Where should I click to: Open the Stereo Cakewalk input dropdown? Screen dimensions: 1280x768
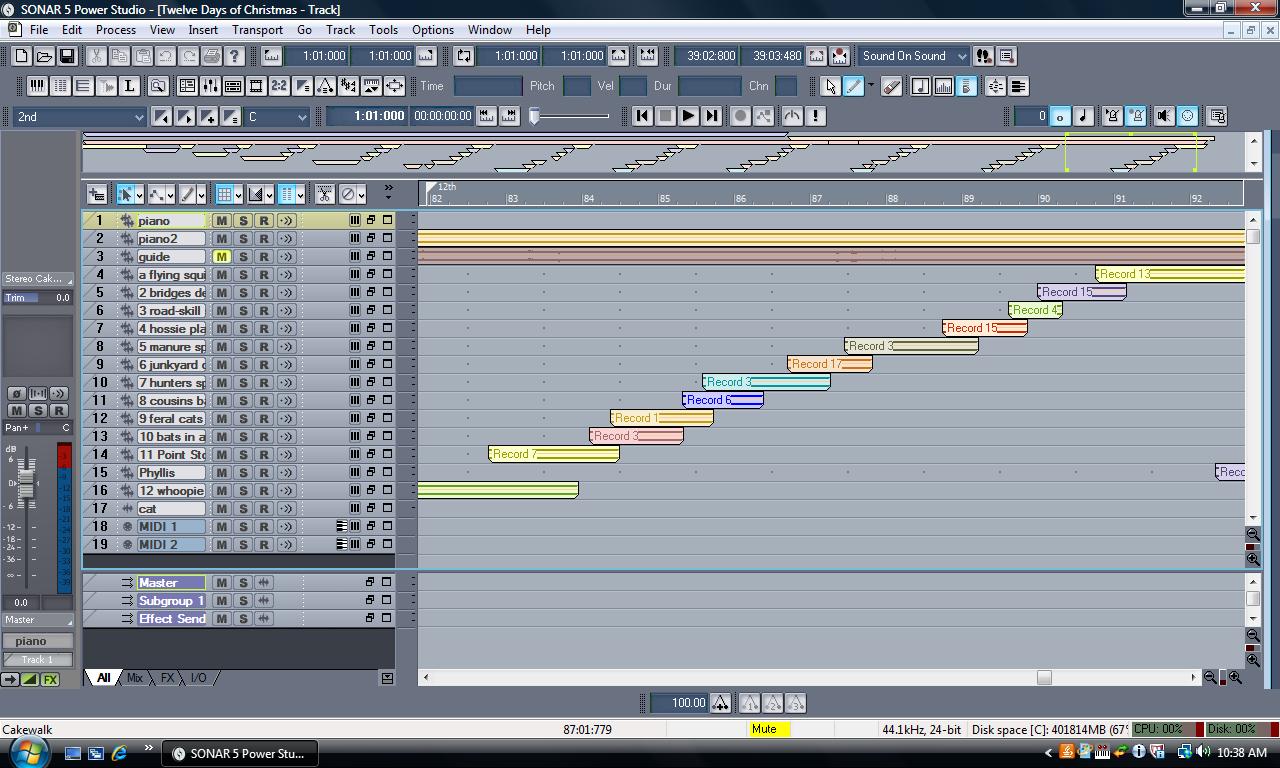click(37, 279)
